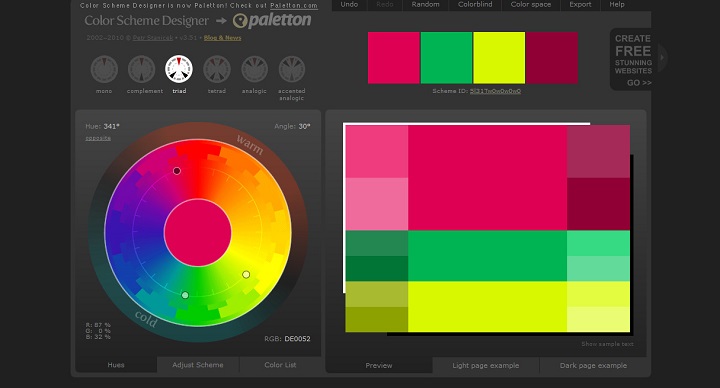Click Undo in the top menu
The width and height of the screenshot is (720, 388).
tap(349, 5)
